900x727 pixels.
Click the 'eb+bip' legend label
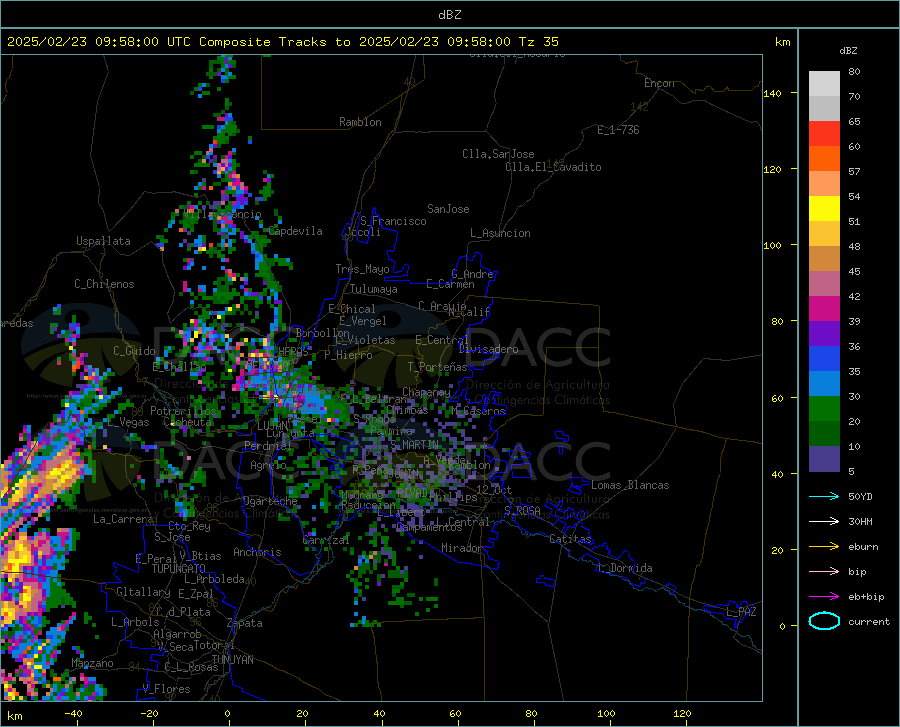(x=866, y=597)
